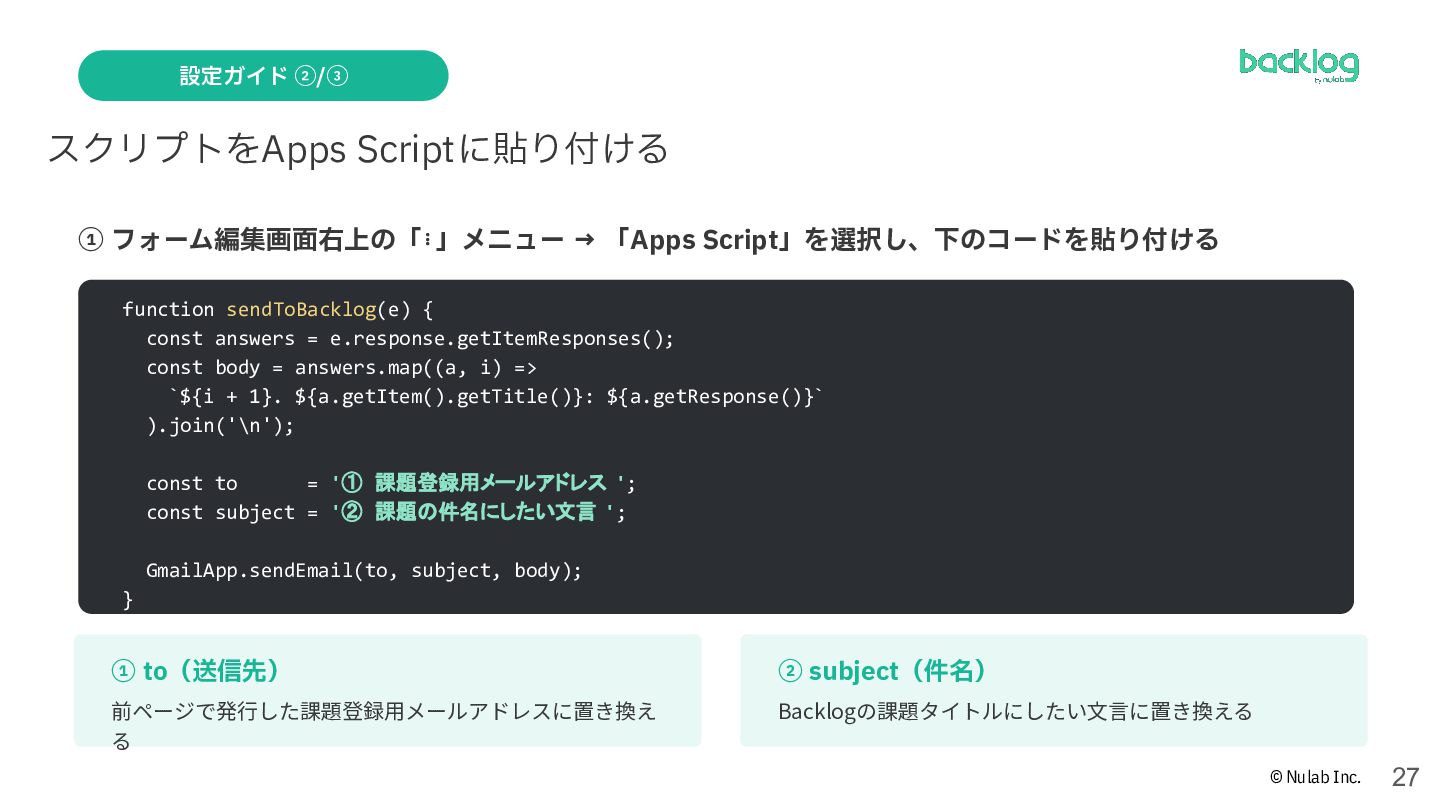Click the heading '② subject（件名）'
The image size is (1440, 810).
point(884,670)
